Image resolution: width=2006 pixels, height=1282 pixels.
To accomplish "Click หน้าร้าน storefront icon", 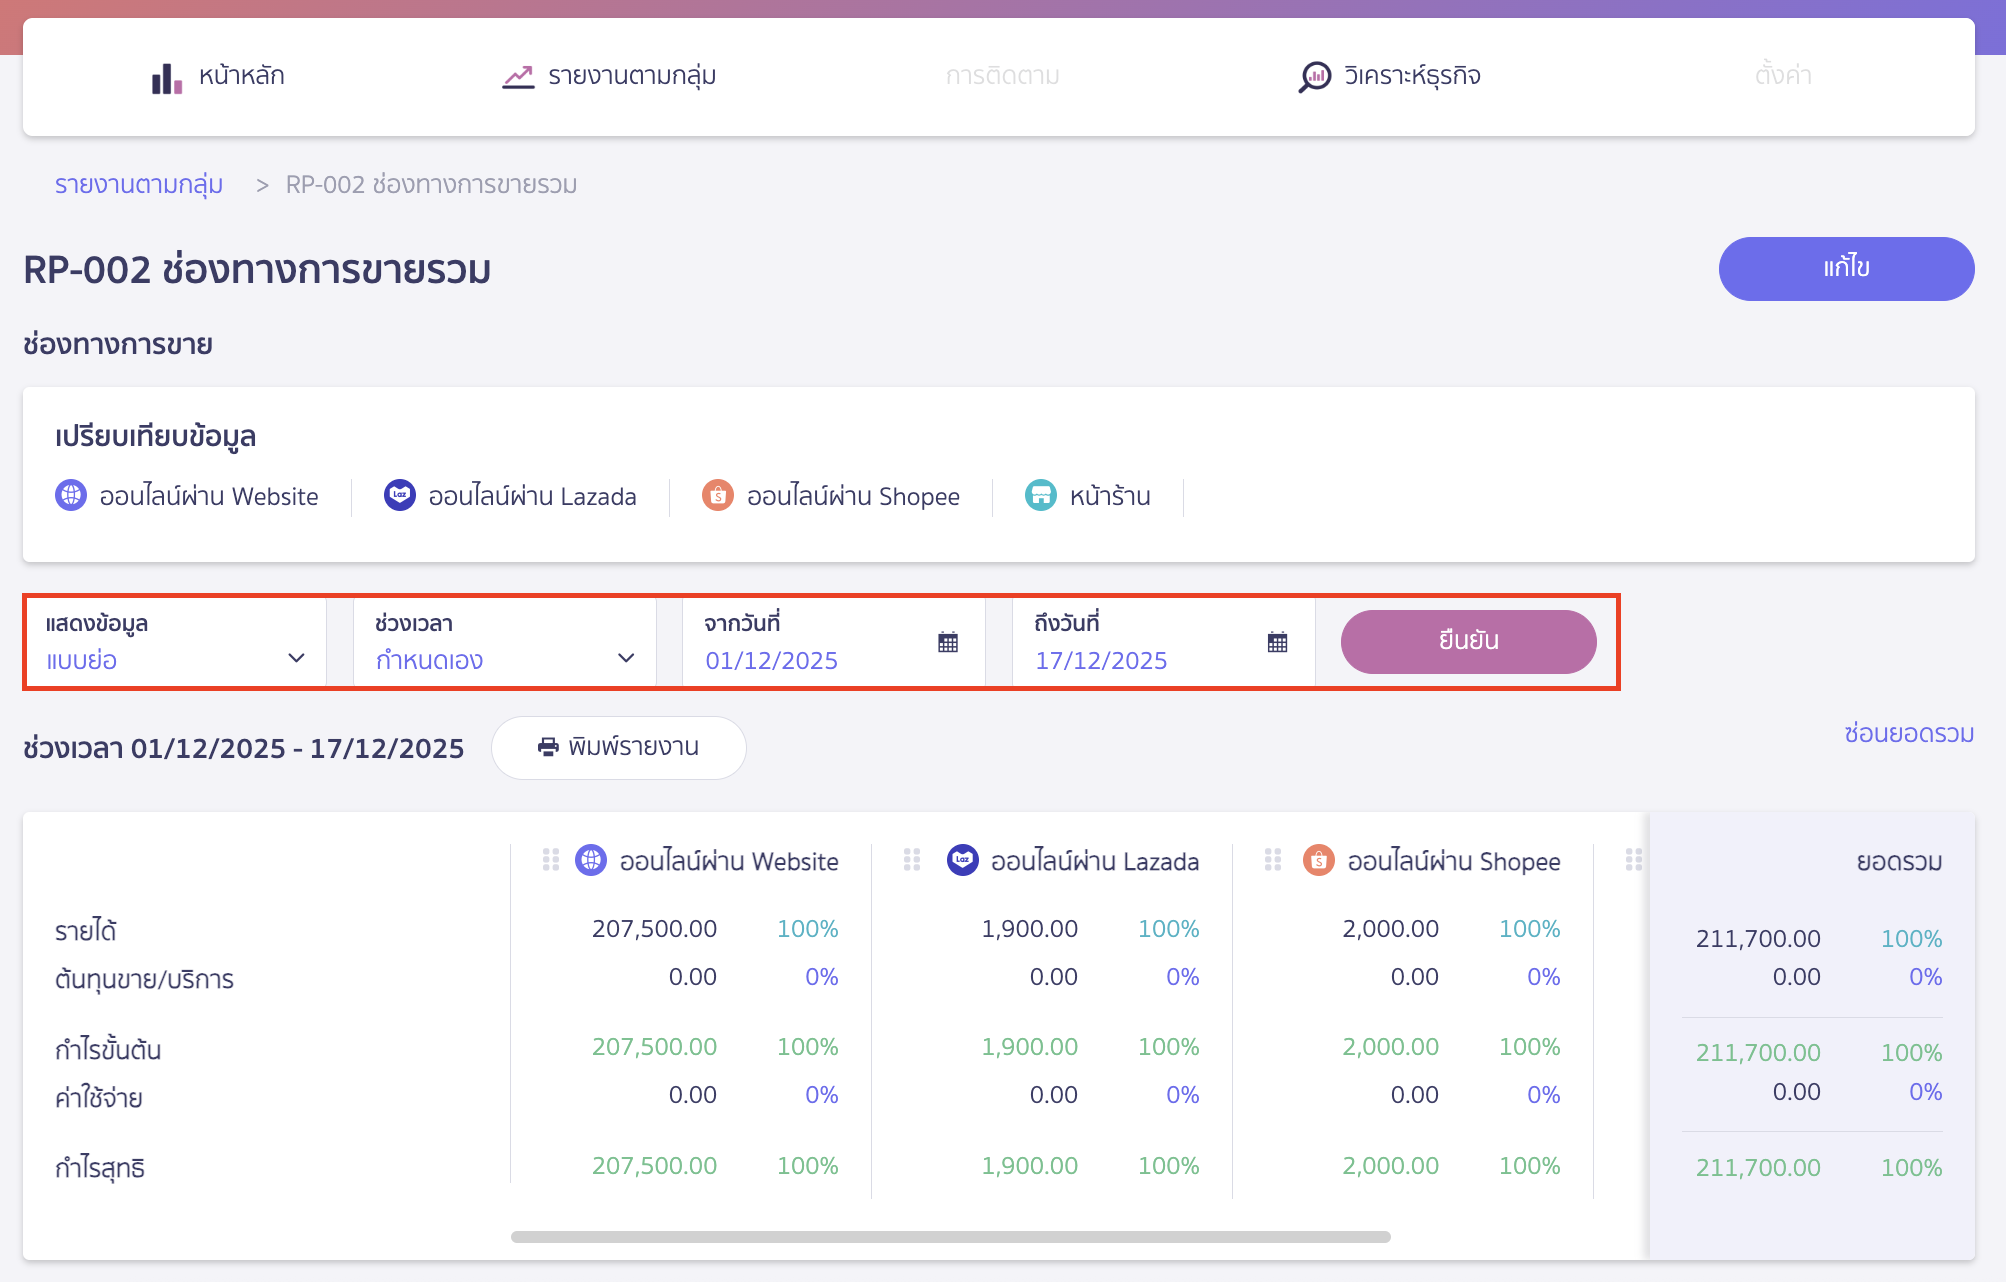I will pyautogui.click(x=1041, y=495).
